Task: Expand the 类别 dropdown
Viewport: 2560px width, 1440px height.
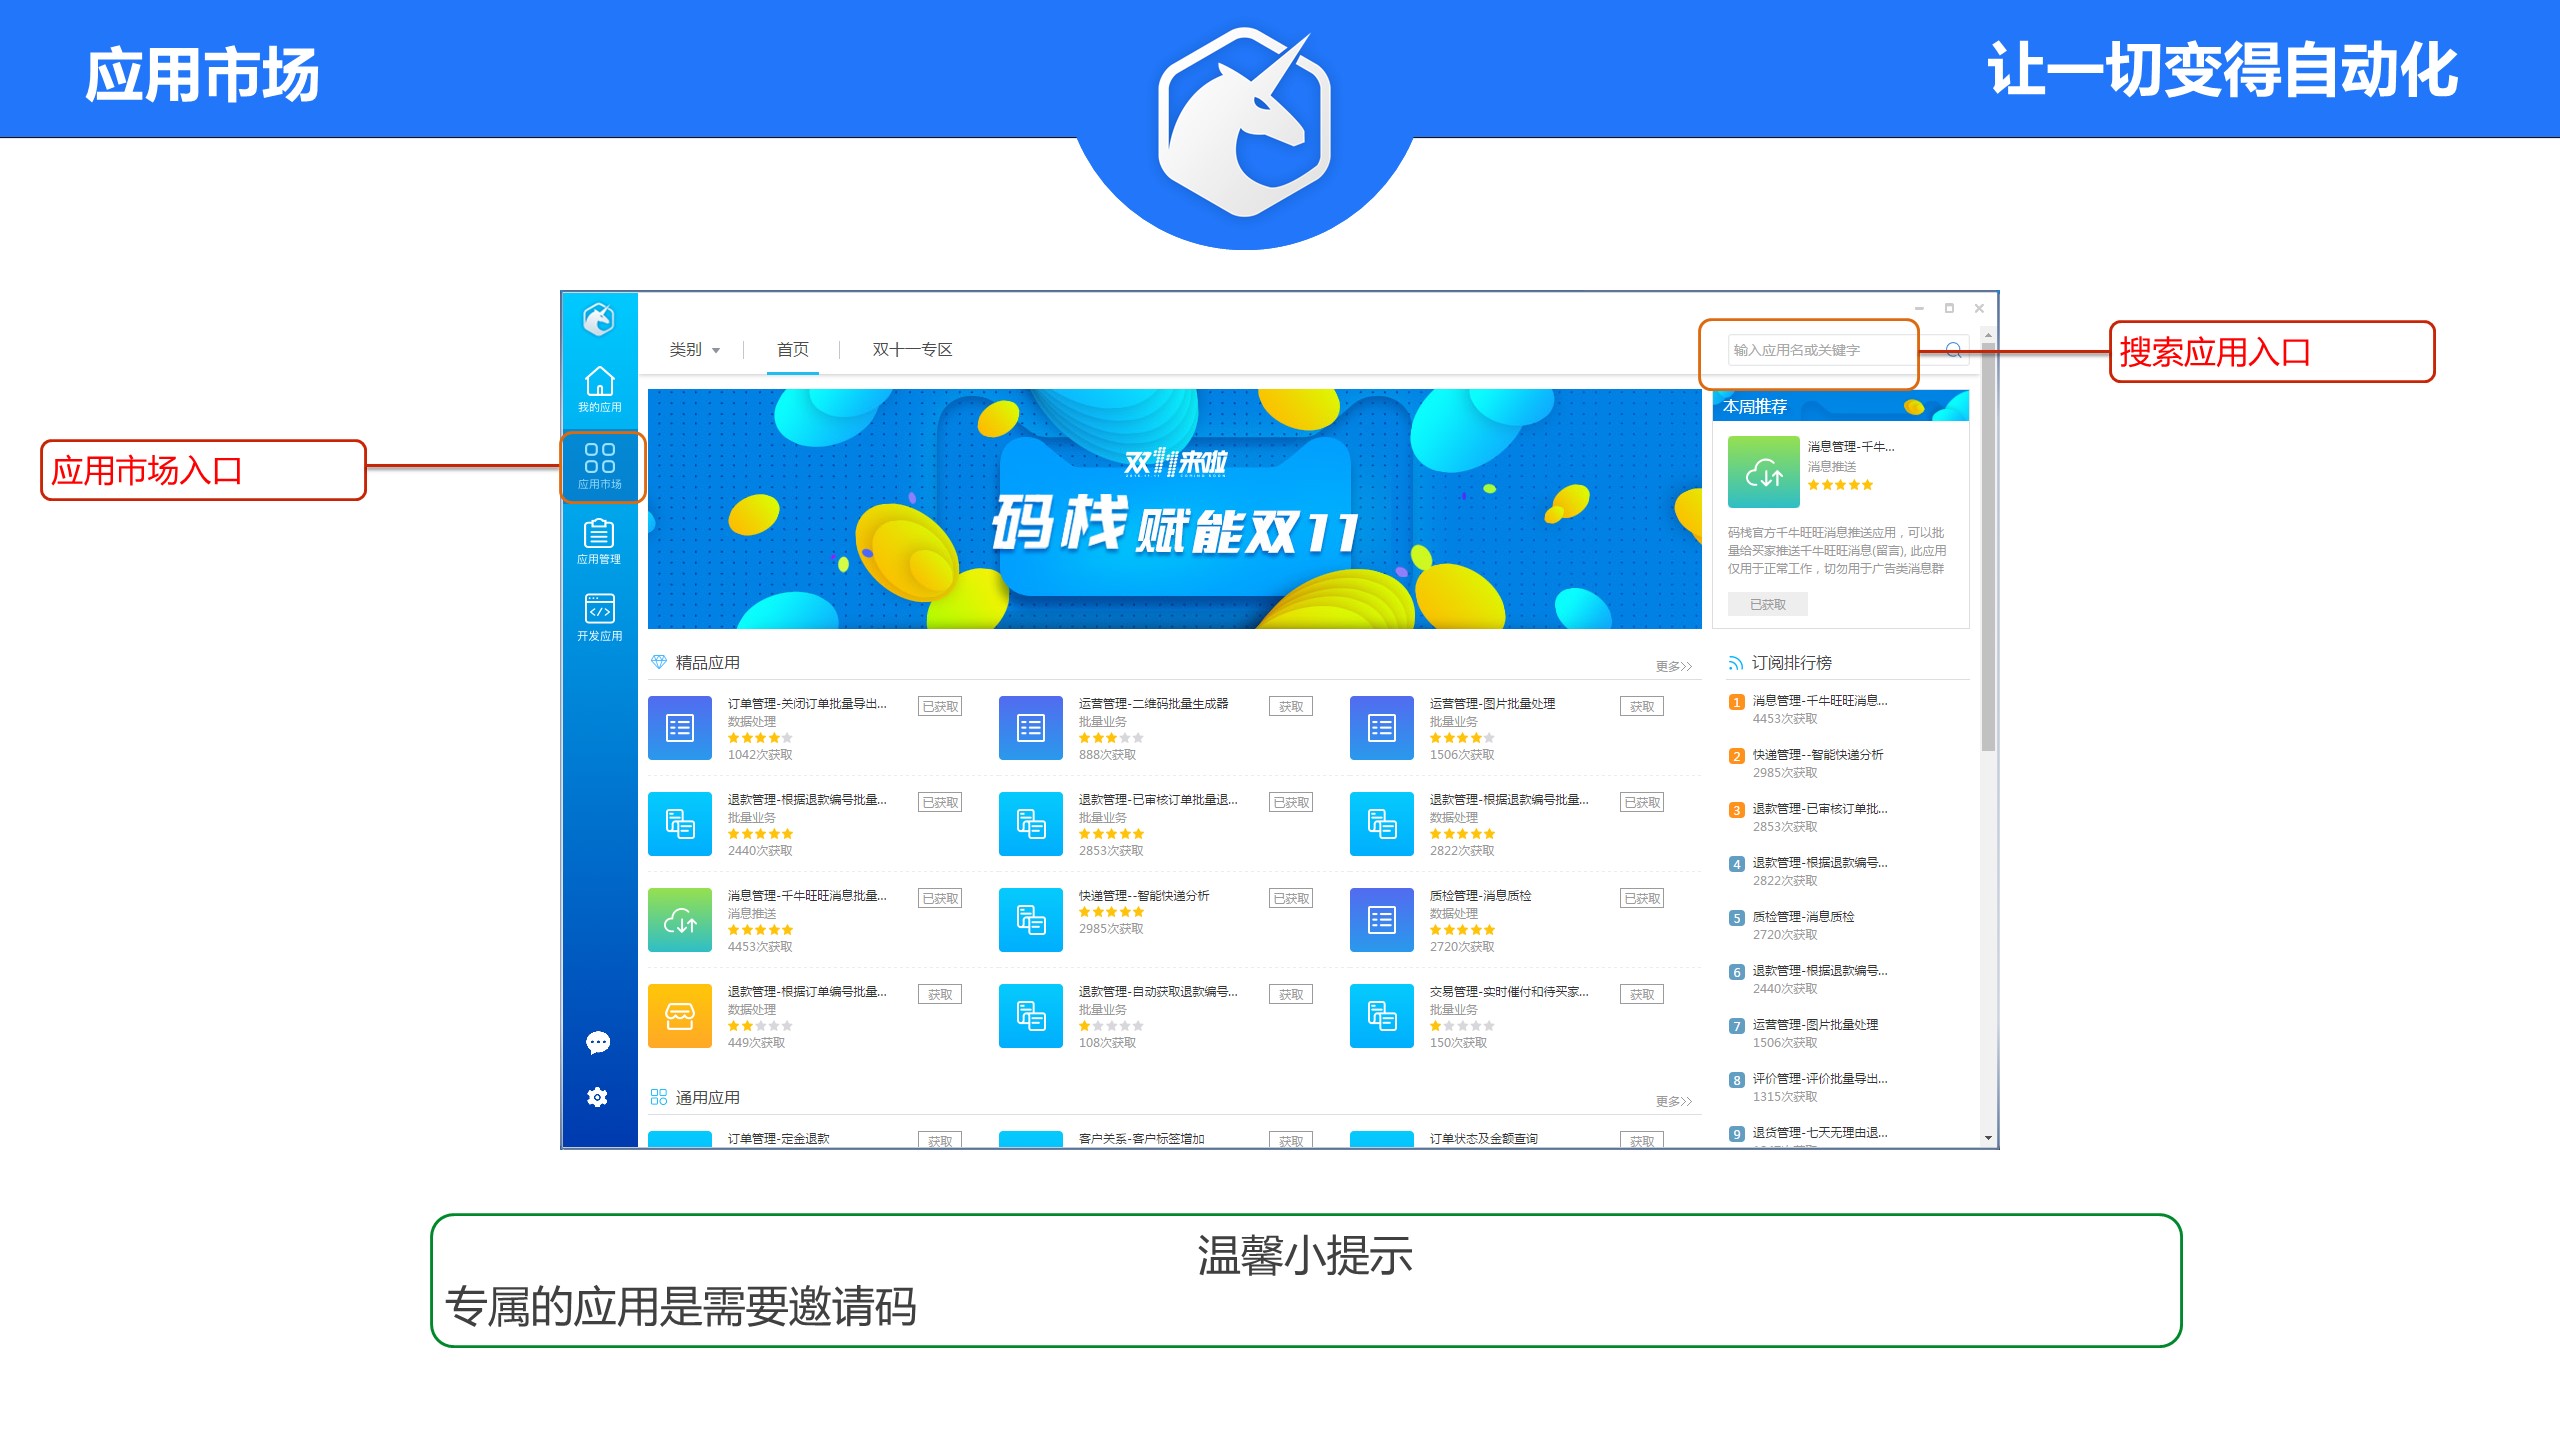Action: (x=695, y=350)
